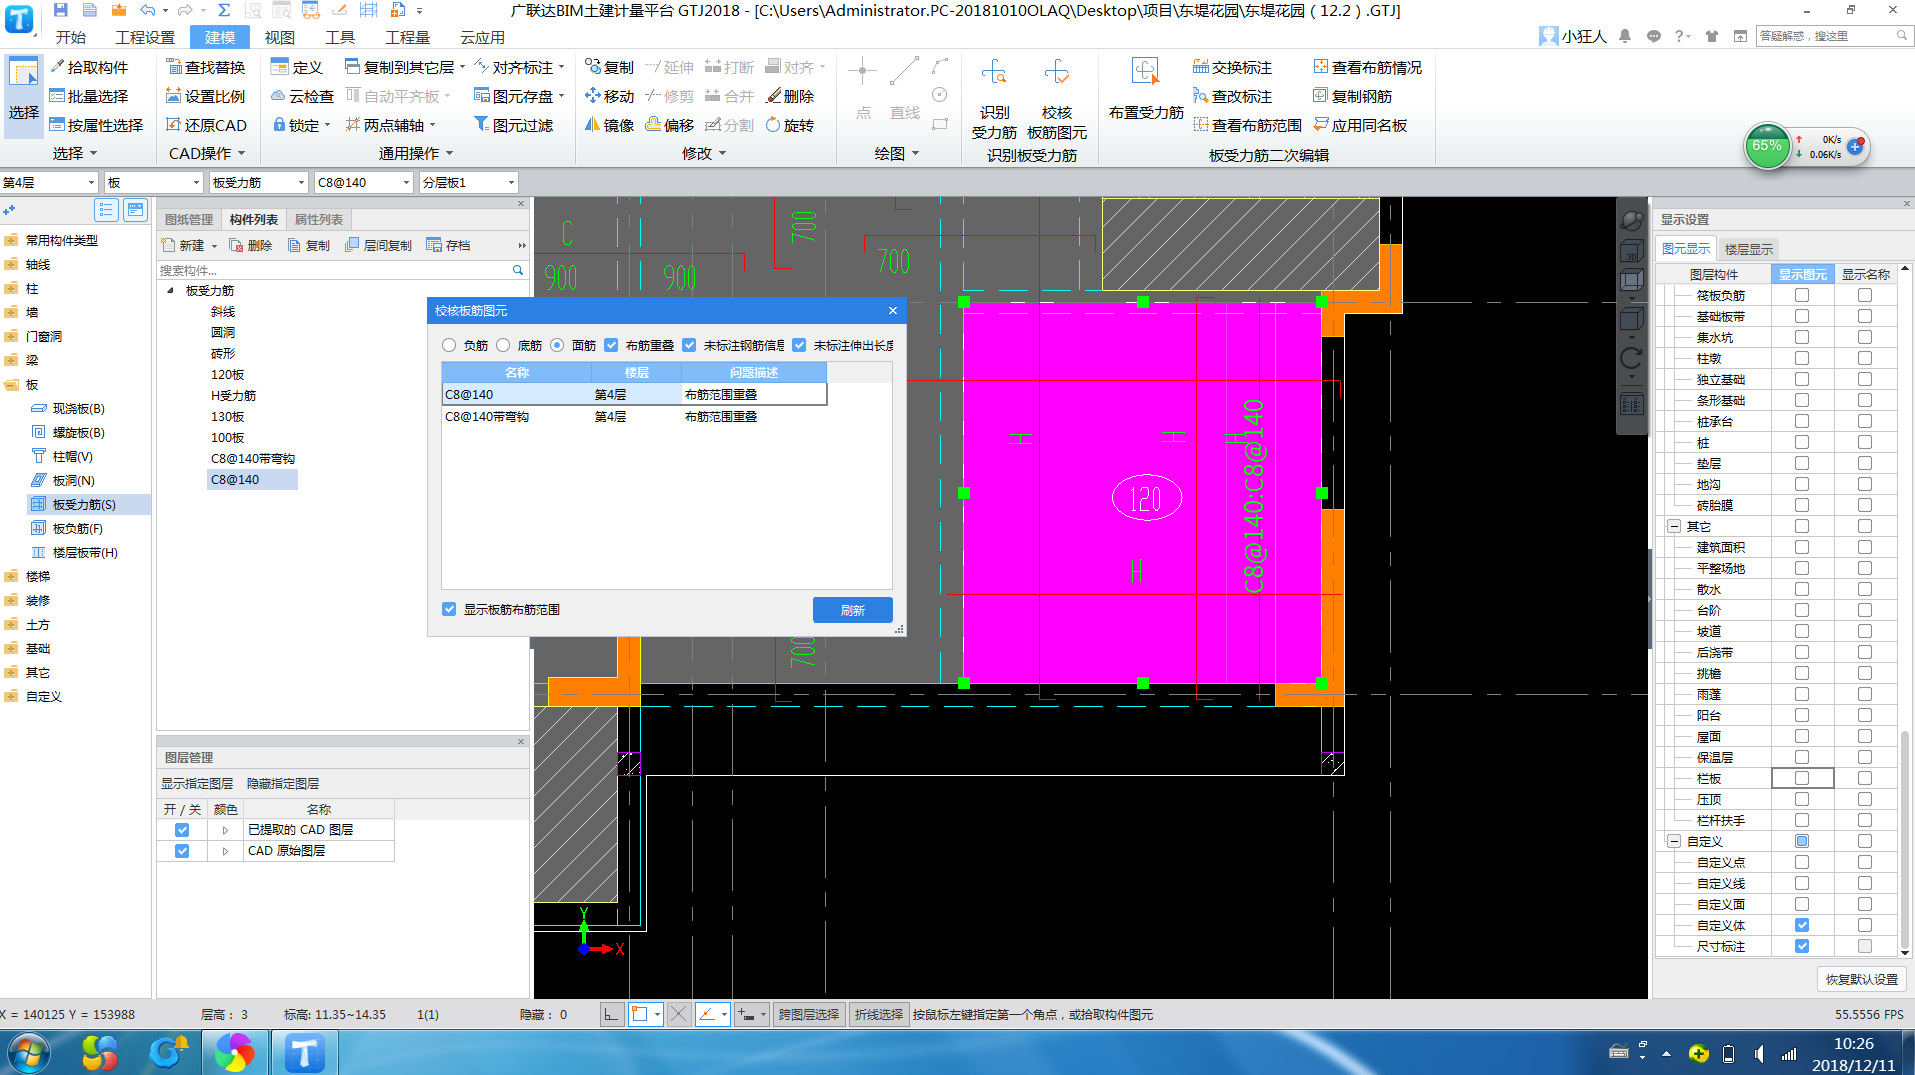The width and height of the screenshot is (1915, 1075).
Task: Click the 刷新 refresh button
Action: click(852, 610)
